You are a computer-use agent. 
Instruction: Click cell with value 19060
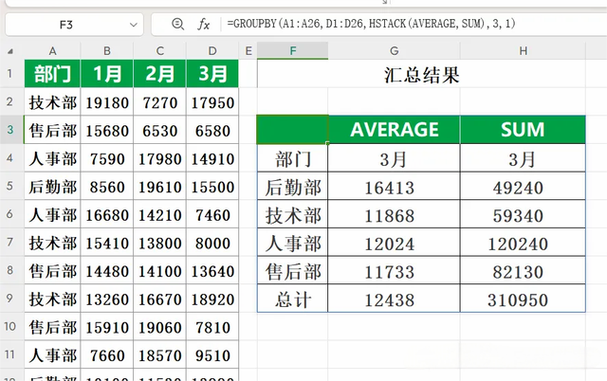[160, 327]
